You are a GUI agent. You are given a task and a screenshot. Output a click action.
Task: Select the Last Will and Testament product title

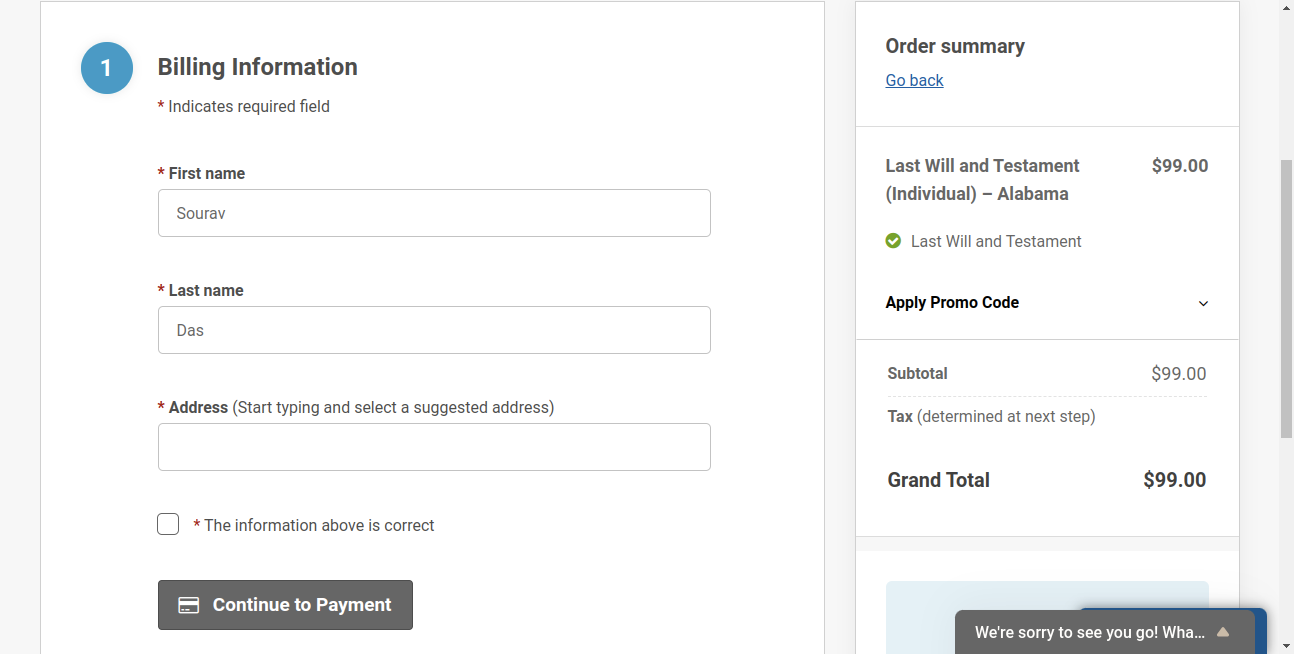982,180
